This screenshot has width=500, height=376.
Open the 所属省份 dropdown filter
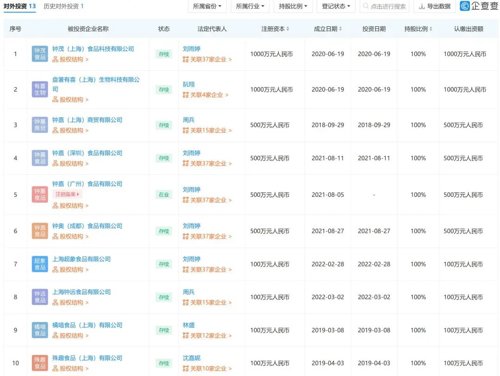point(207,6)
